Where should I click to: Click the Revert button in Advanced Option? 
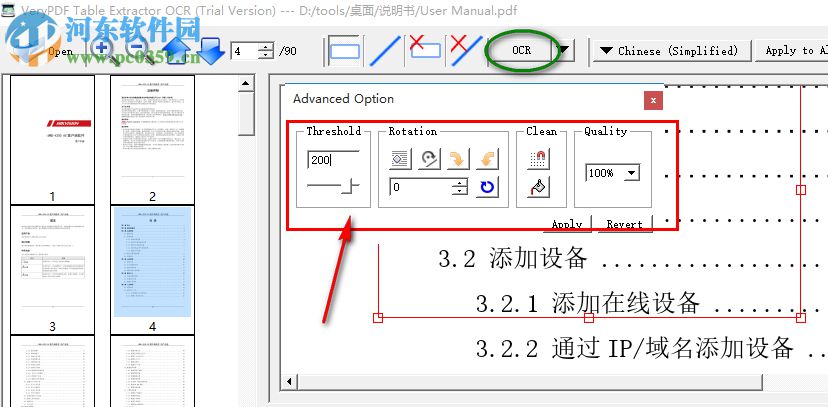(625, 223)
